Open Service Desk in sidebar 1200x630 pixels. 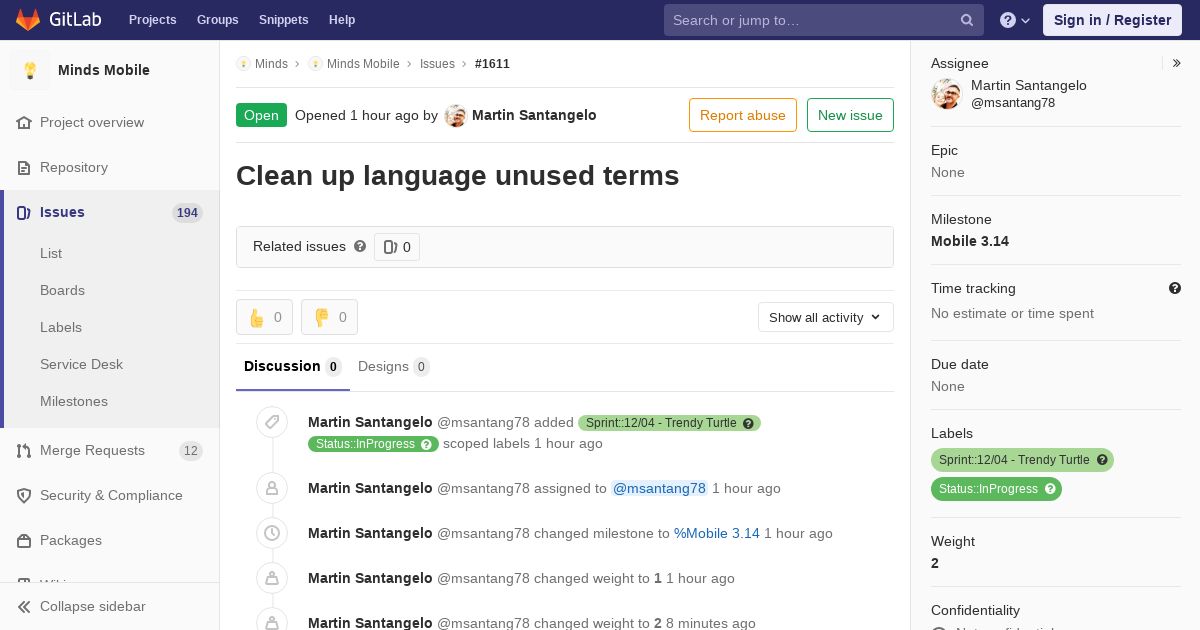pyautogui.click(x=81, y=364)
